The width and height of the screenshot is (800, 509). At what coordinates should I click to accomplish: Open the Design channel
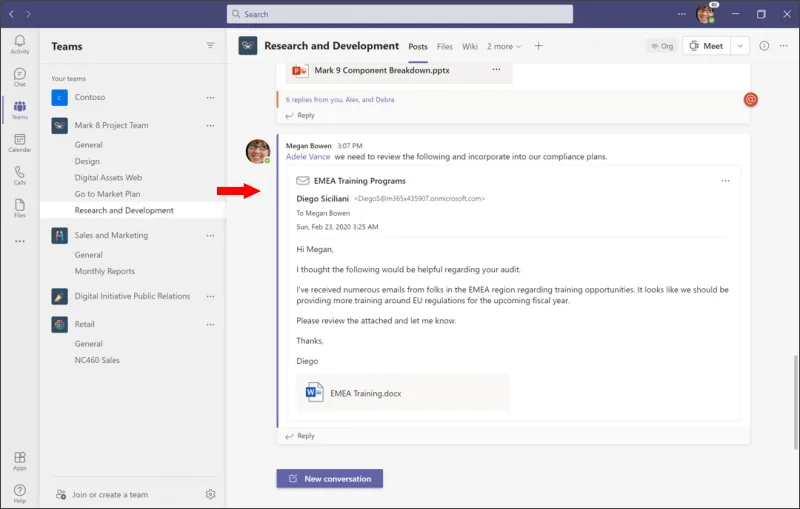87,161
